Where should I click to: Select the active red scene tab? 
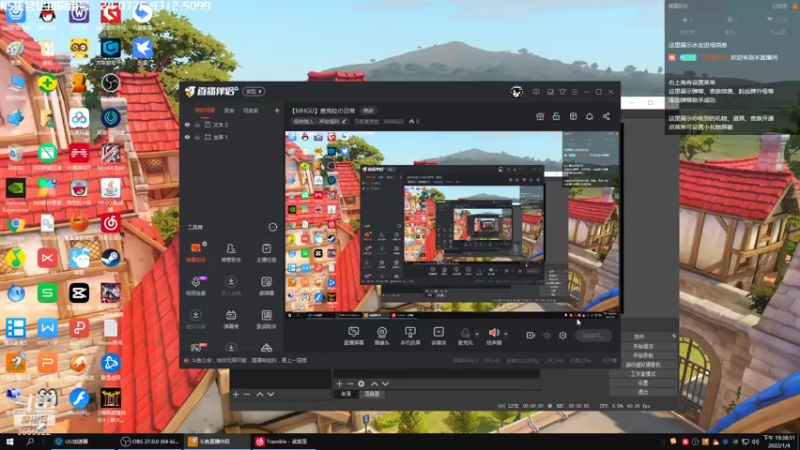pyautogui.click(x=205, y=110)
